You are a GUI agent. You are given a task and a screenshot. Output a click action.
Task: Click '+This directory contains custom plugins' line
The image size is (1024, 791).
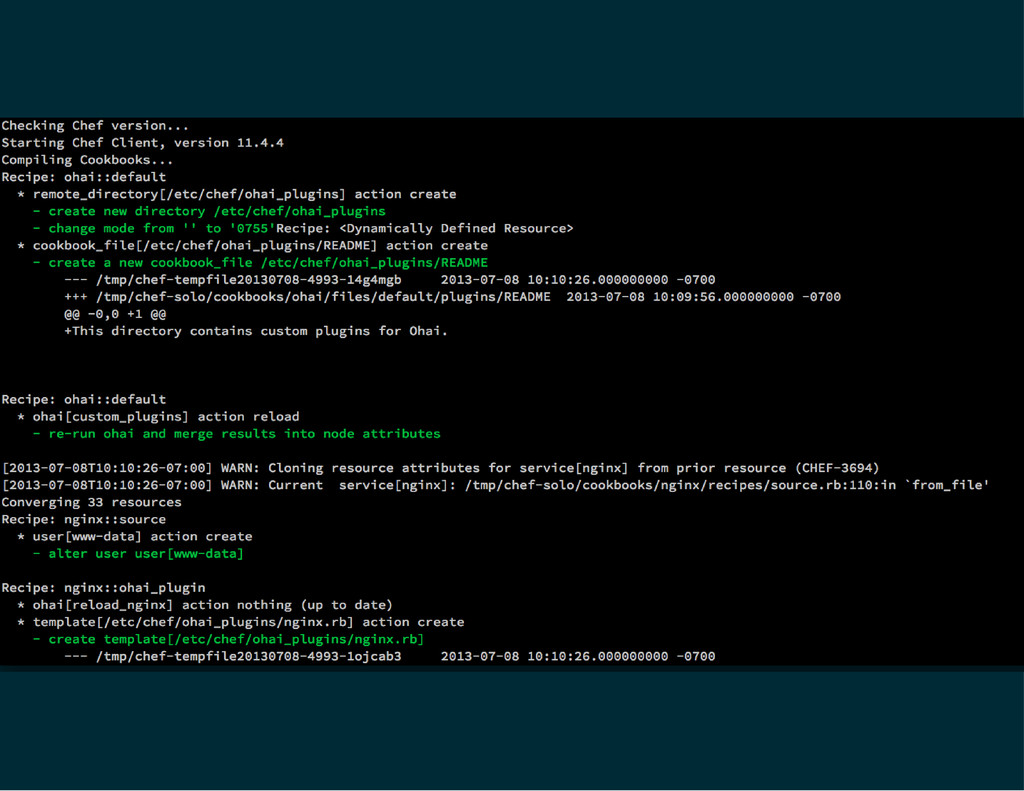coord(256,331)
